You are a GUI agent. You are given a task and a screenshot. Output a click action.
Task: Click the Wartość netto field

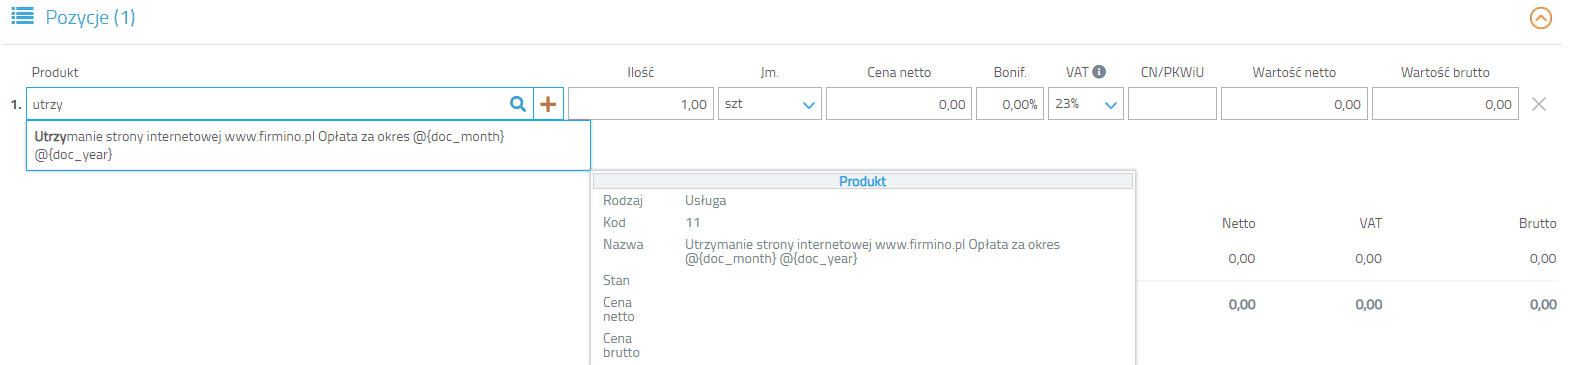click(x=1294, y=104)
